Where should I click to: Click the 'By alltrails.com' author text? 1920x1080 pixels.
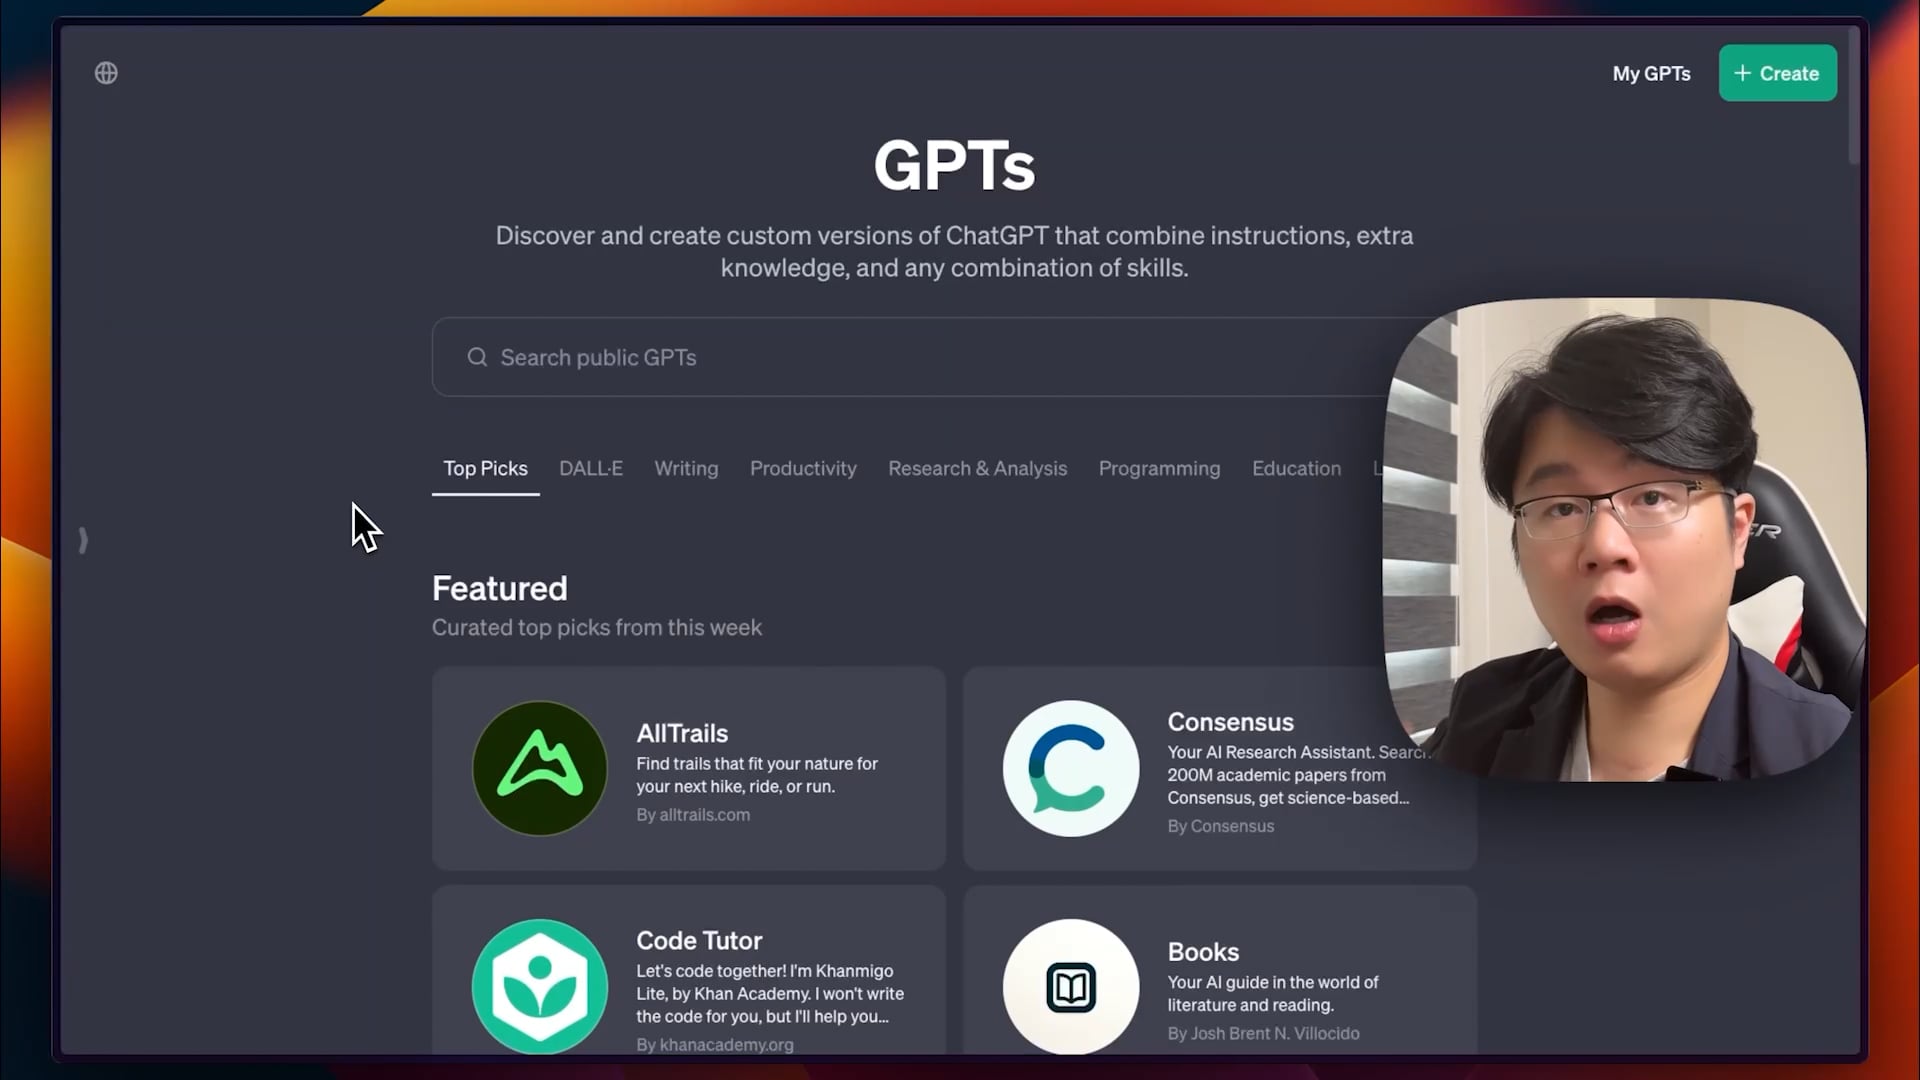pyautogui.click(x=693, y=815)
